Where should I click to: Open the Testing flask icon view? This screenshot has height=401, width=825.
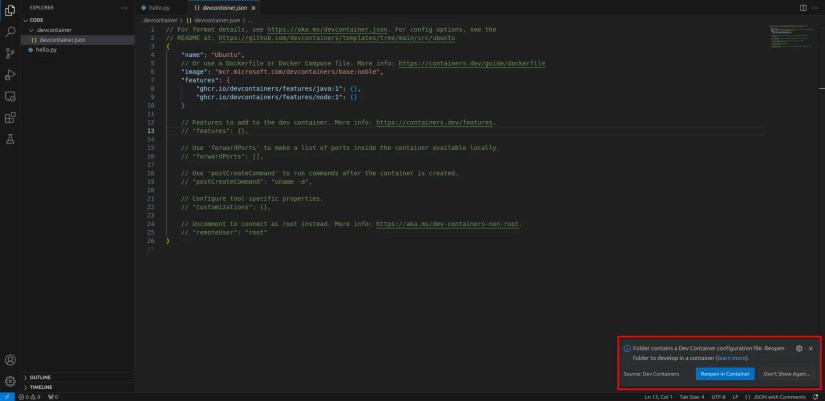(x=10, y=139)
